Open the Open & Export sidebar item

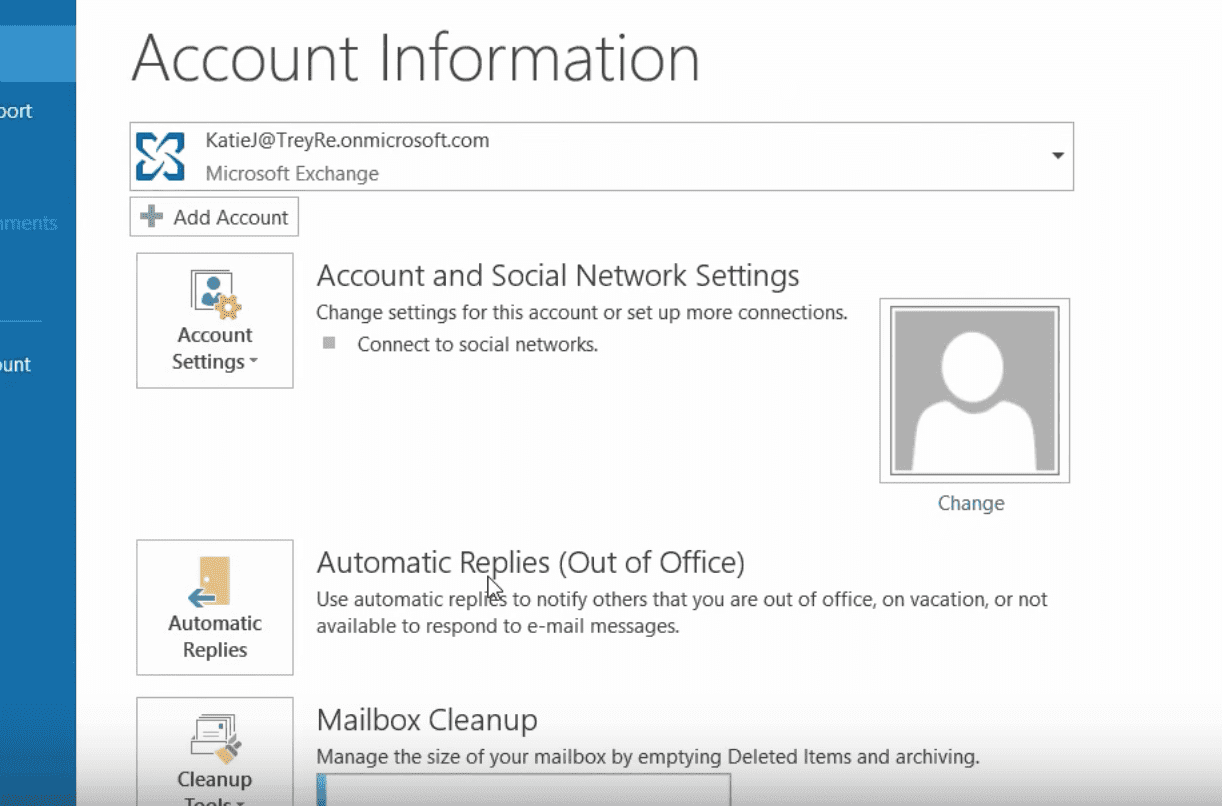click(x=16, y=111)
